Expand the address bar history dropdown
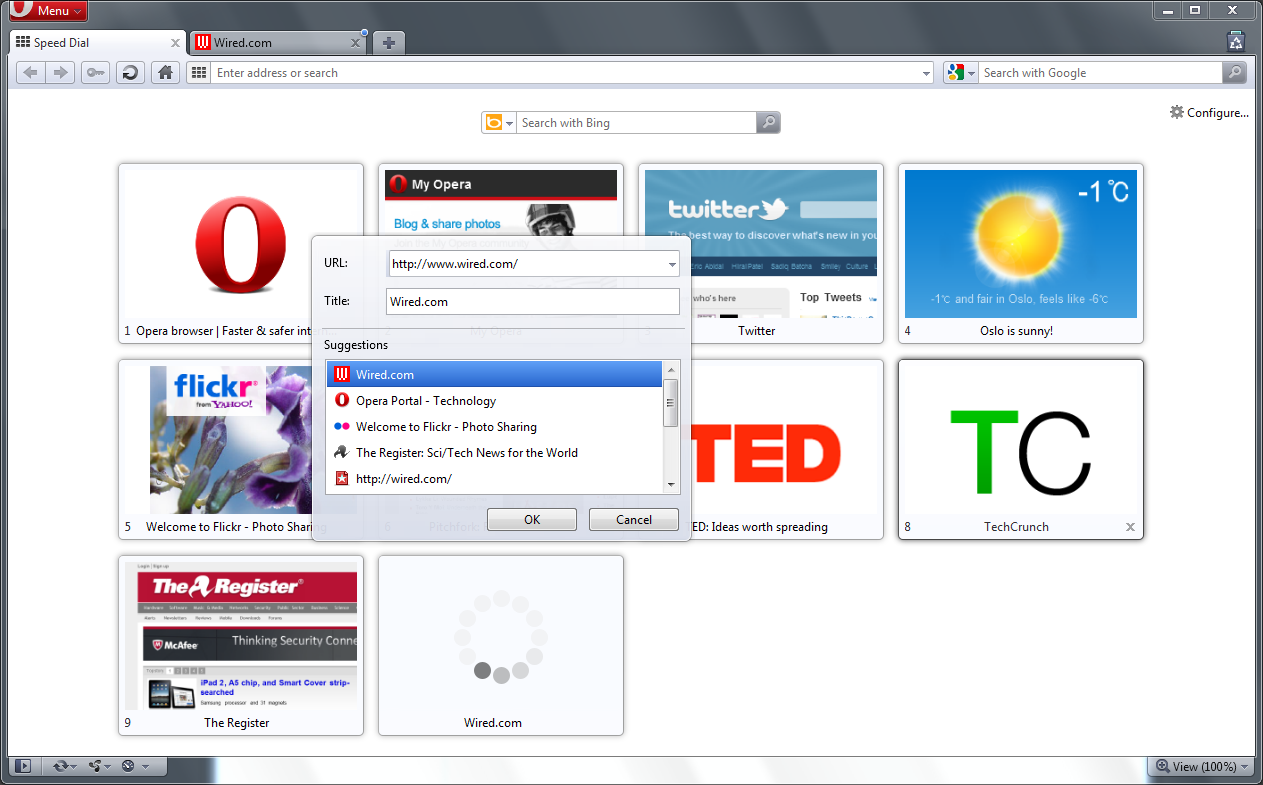Image resolution: width=1263 pixels, height=785 pixels. 926,72
